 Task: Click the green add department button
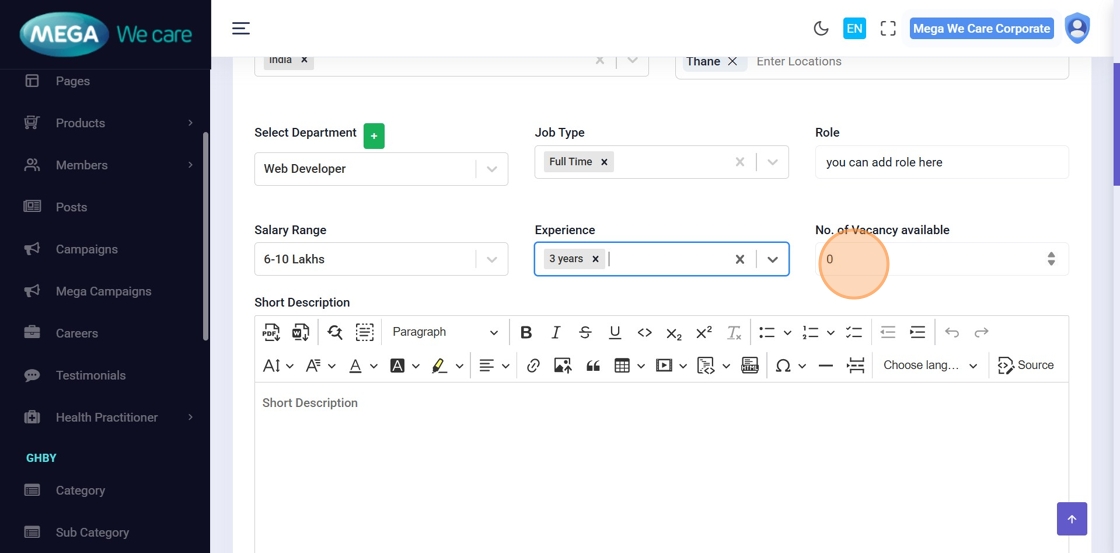pos(374,136)
